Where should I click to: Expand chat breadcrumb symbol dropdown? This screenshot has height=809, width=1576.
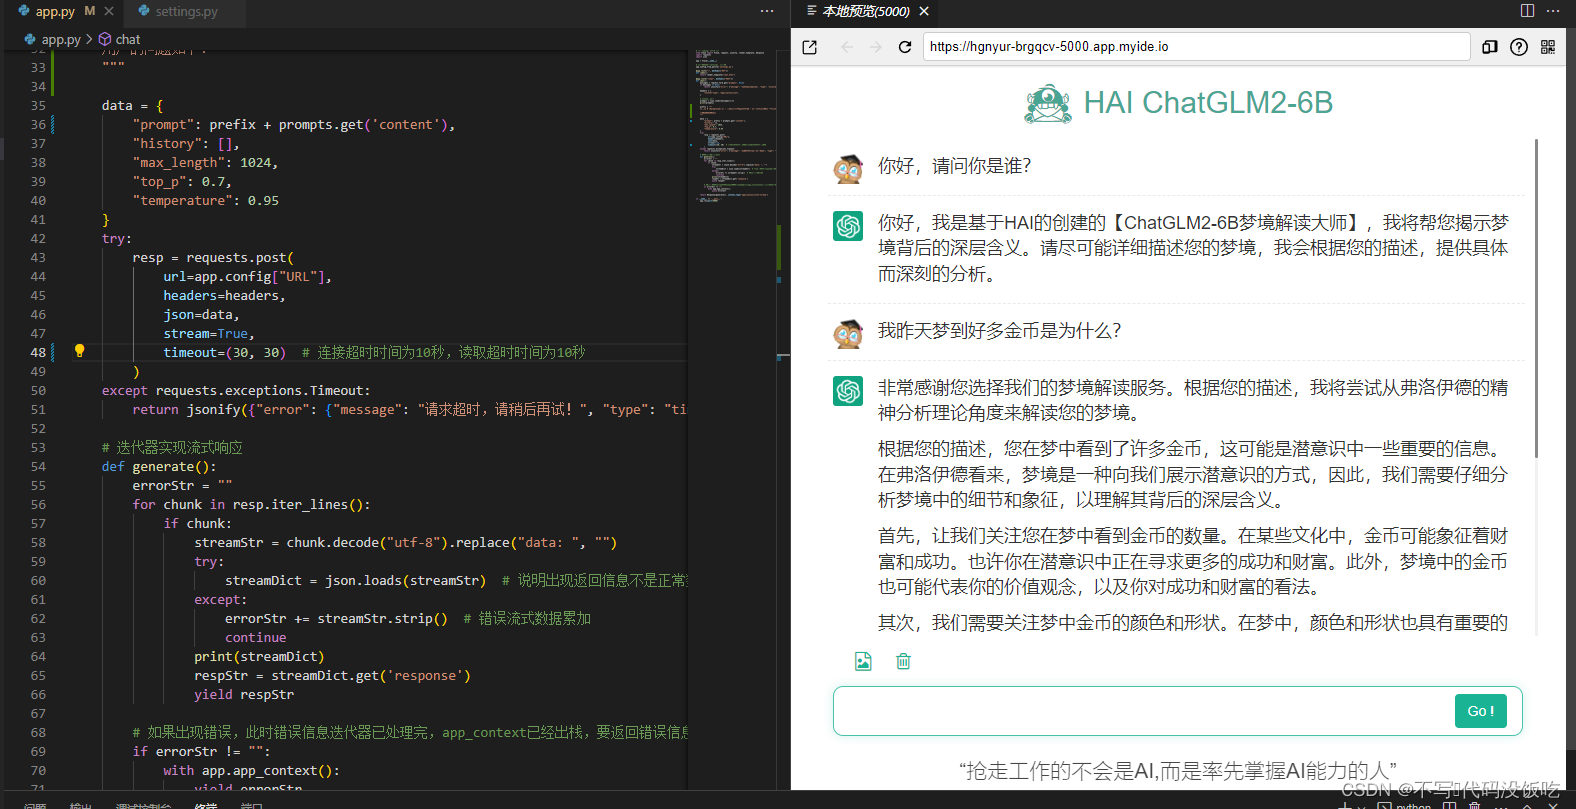click(128, 39)
